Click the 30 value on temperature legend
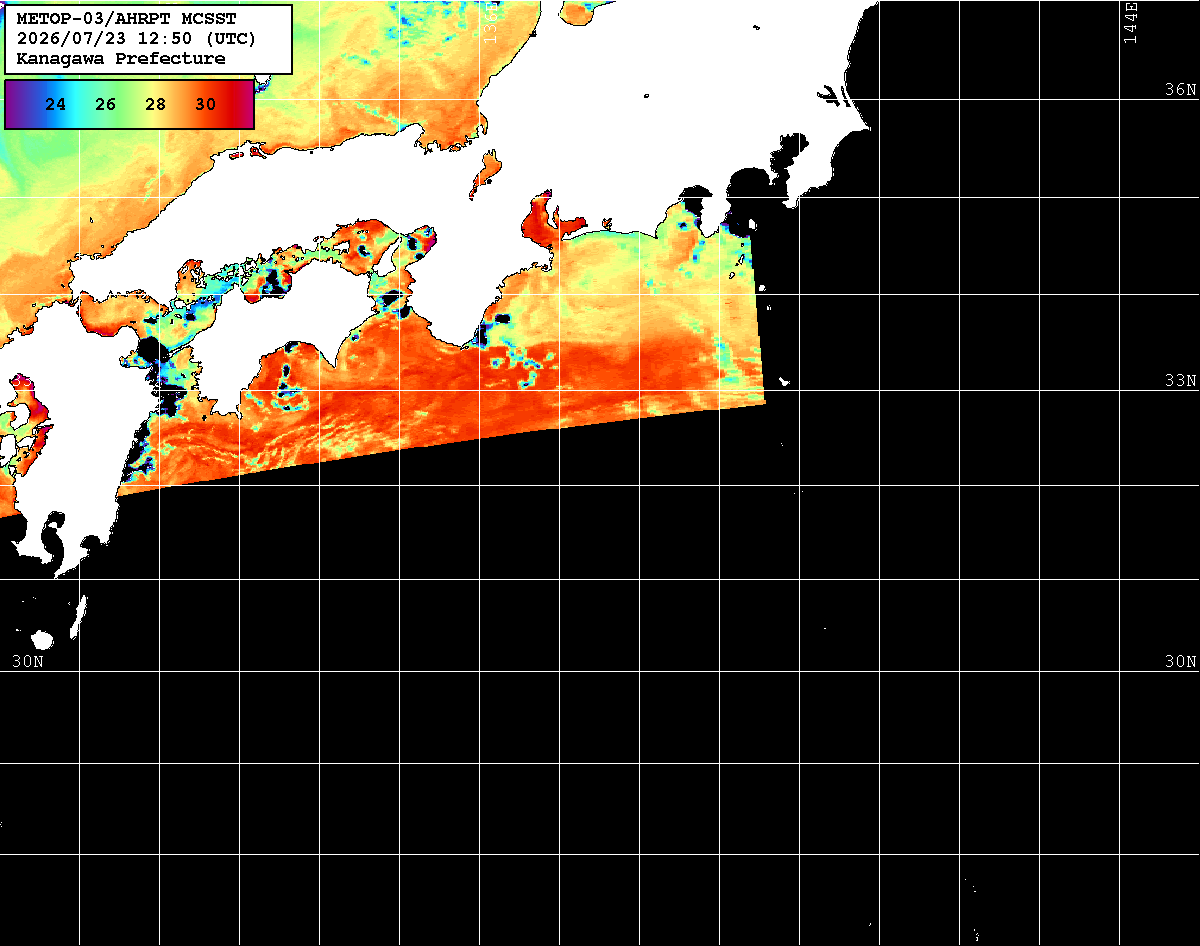Image resolution: width=1200 pixels, height=946 pixels. [x=205, y=104]
